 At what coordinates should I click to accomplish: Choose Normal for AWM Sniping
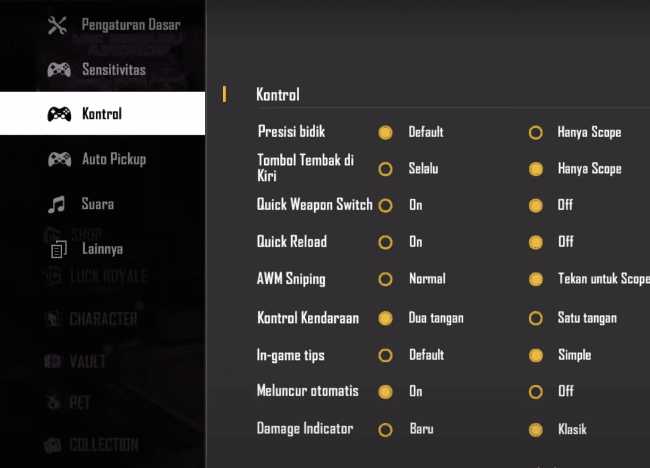click(x=385, y=279)
